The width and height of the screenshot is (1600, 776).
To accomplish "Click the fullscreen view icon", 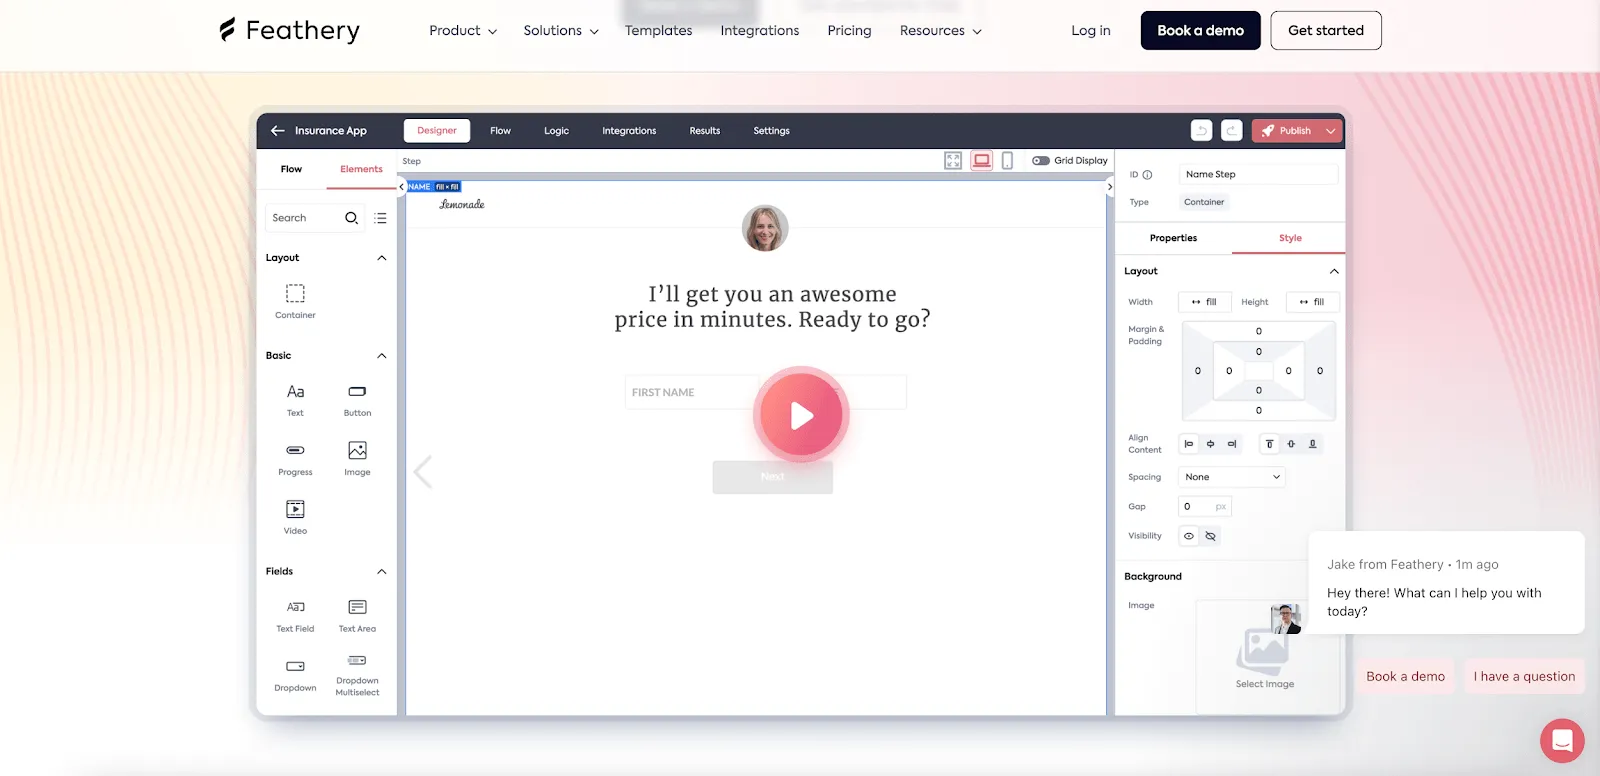I will [953, 161].
